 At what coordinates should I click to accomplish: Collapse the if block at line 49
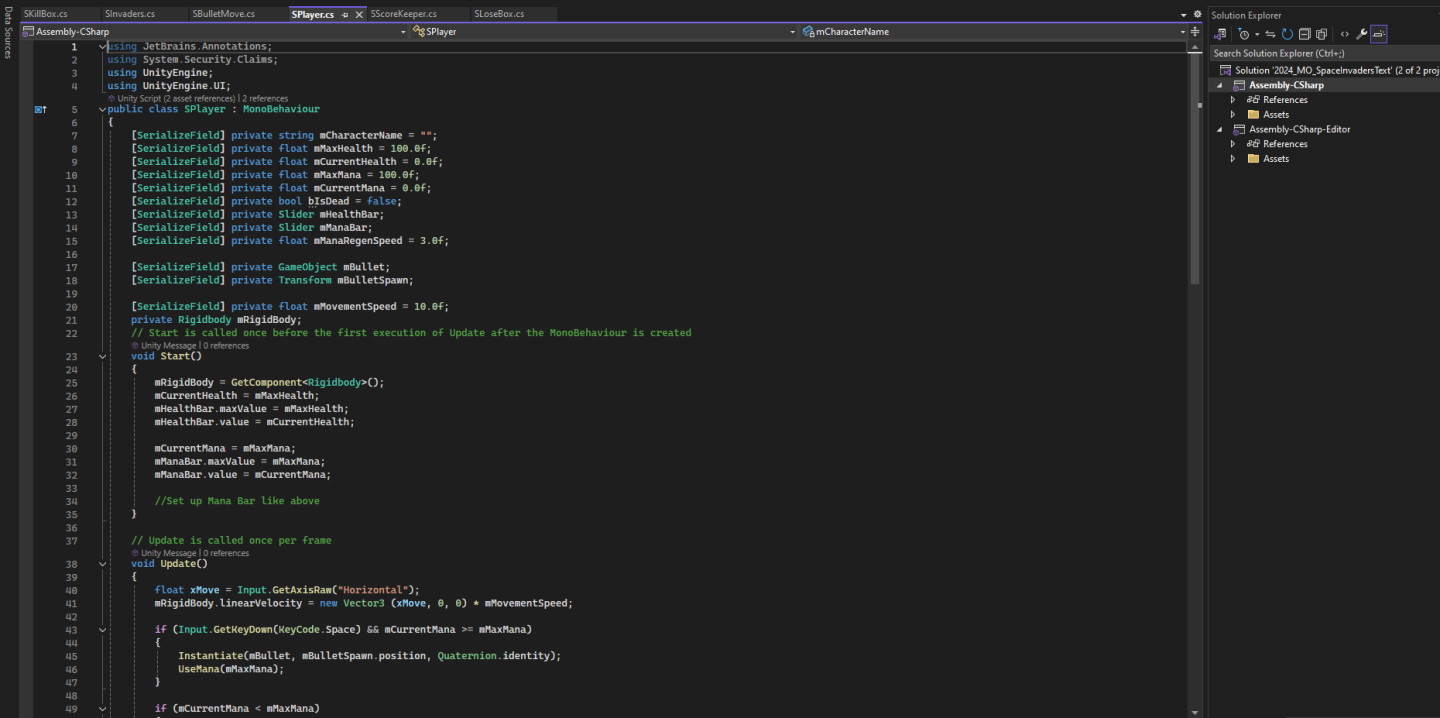[103, 708]
